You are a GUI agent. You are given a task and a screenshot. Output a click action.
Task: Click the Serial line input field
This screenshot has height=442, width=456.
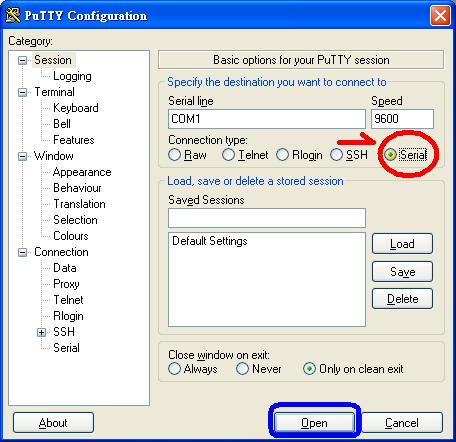pos(267,119)
